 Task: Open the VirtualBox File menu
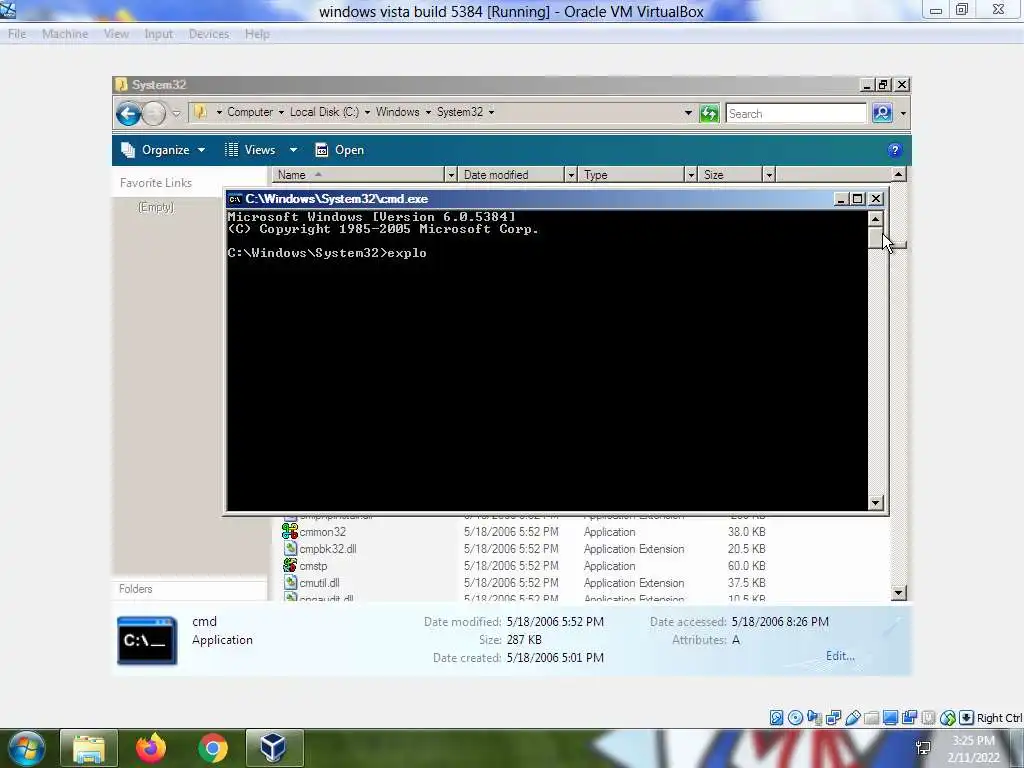click(17, 34)
